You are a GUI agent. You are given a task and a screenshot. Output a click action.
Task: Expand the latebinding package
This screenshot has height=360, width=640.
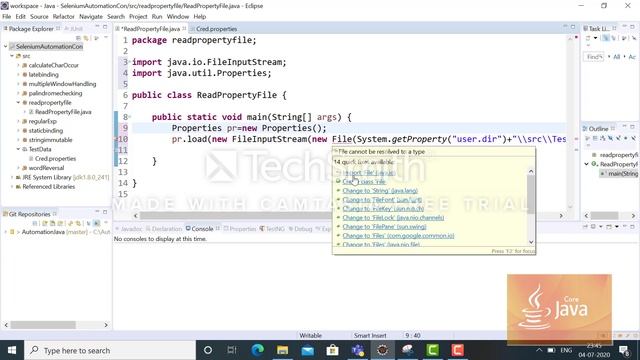18,75
